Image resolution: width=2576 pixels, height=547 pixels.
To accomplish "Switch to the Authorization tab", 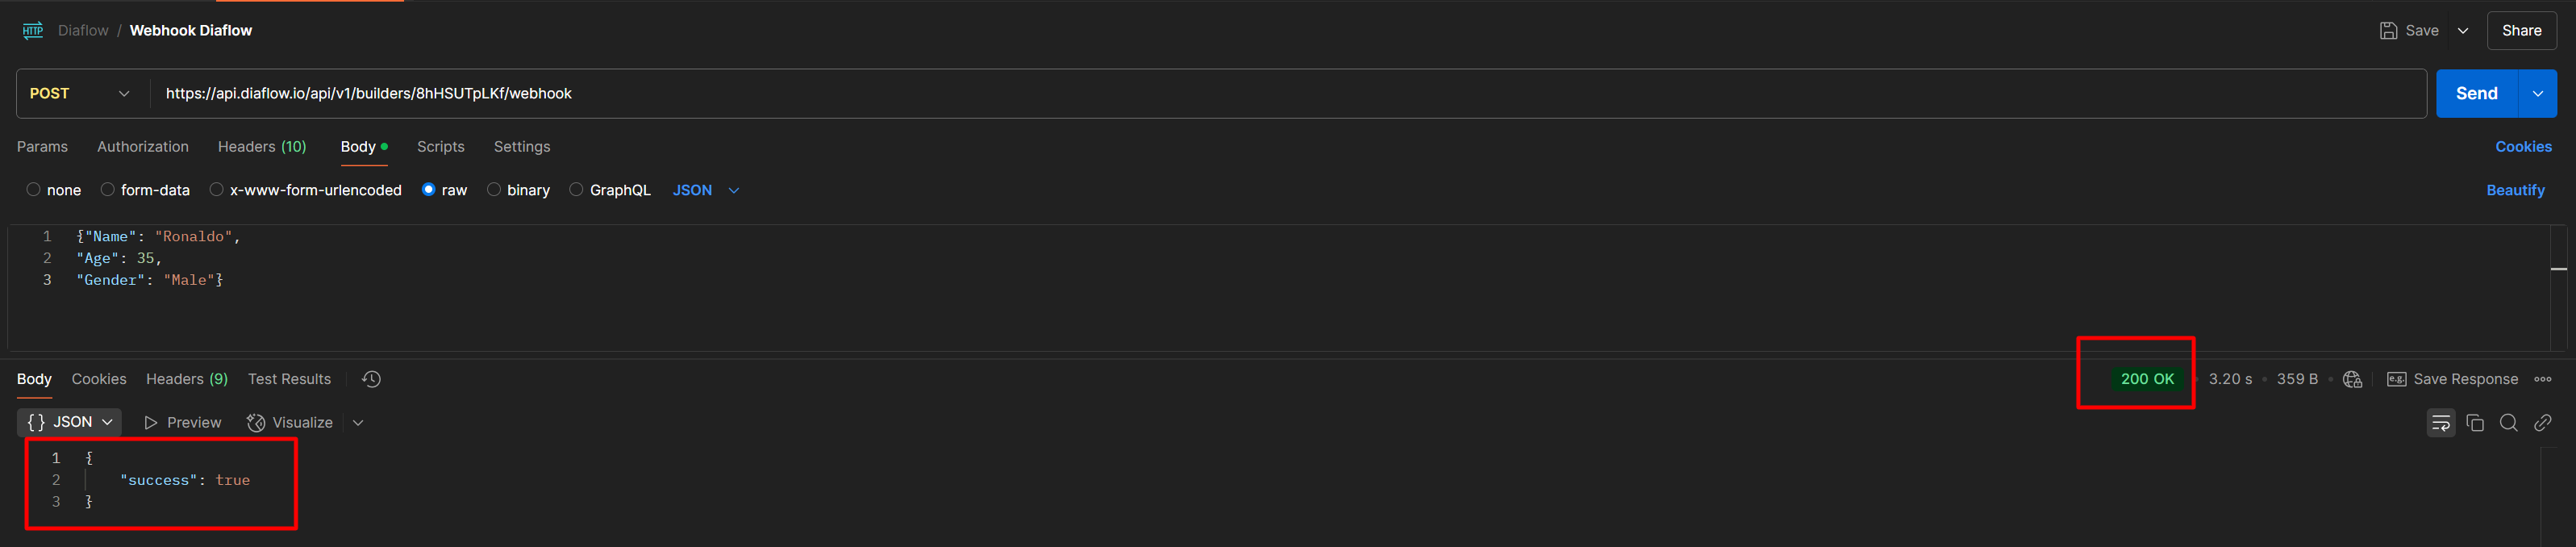I will click(142, 147).
